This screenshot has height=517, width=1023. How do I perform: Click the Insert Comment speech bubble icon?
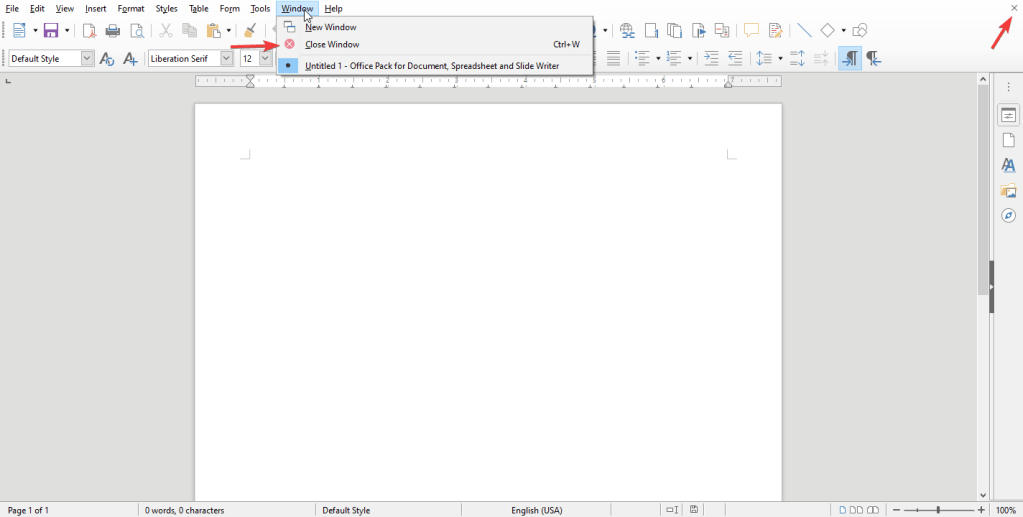tap(751, 31)
